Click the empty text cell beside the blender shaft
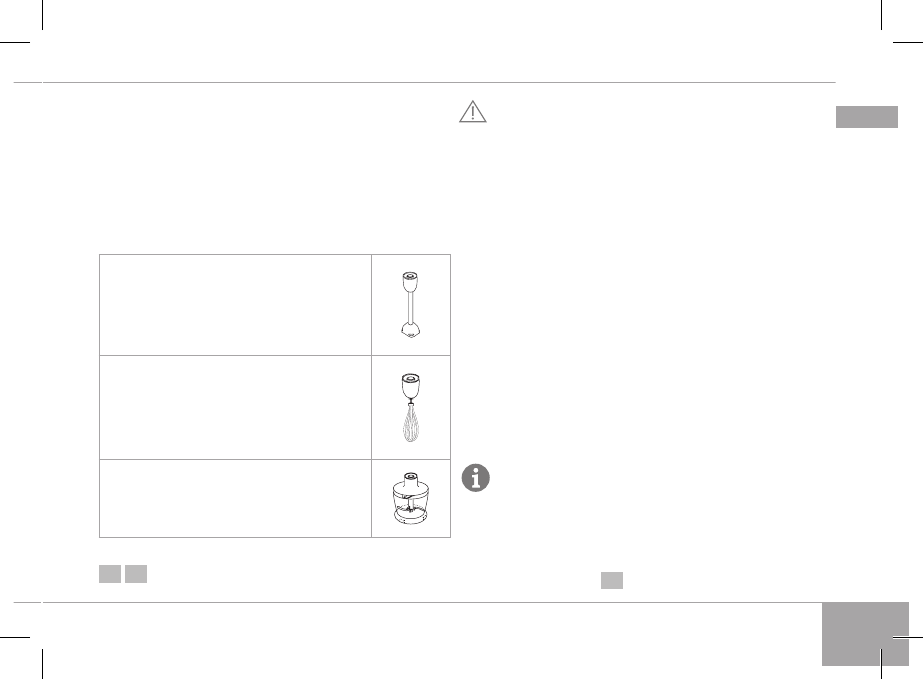This screenshot has width=923, height=679. [235, 304]
